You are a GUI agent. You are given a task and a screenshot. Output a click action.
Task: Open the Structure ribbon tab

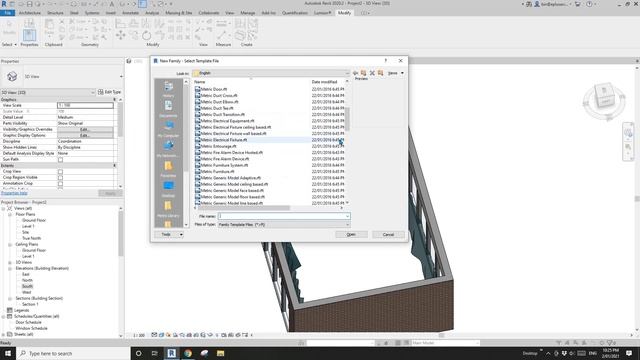click(55, 13)
